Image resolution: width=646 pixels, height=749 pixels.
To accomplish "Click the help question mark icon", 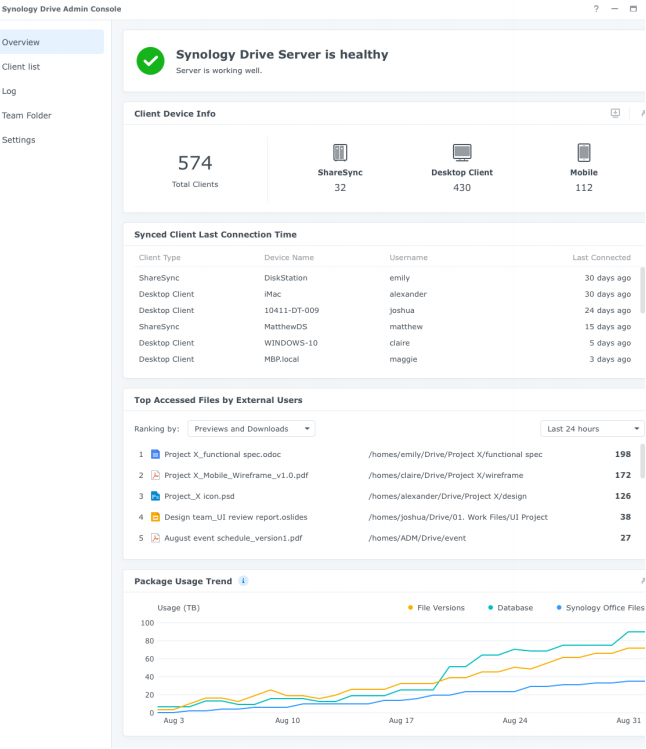I will tap(596, 9).
